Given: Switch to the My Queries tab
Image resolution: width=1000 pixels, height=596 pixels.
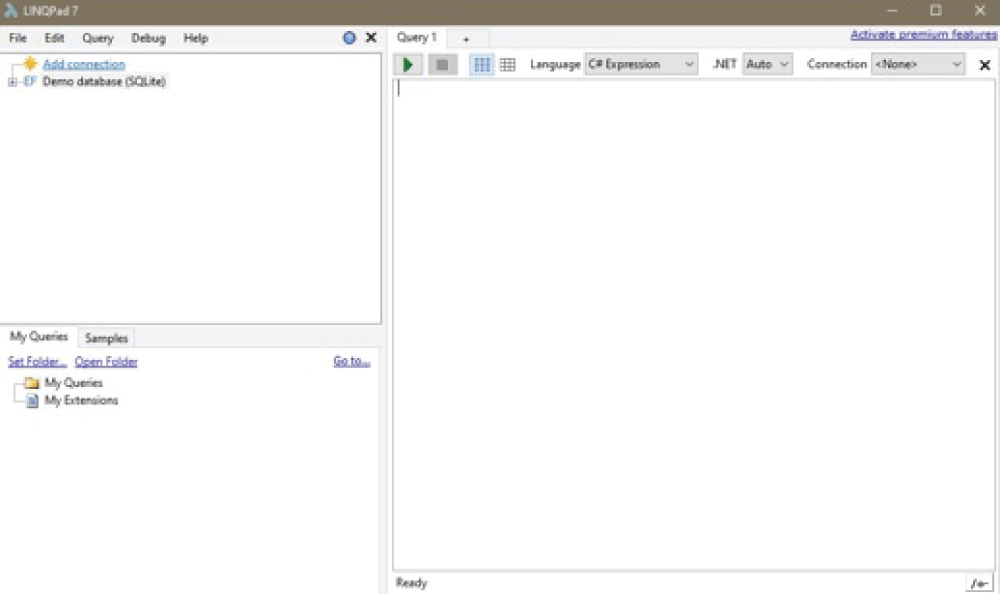Looking at the screenshot, I should (x=38, y=337).
